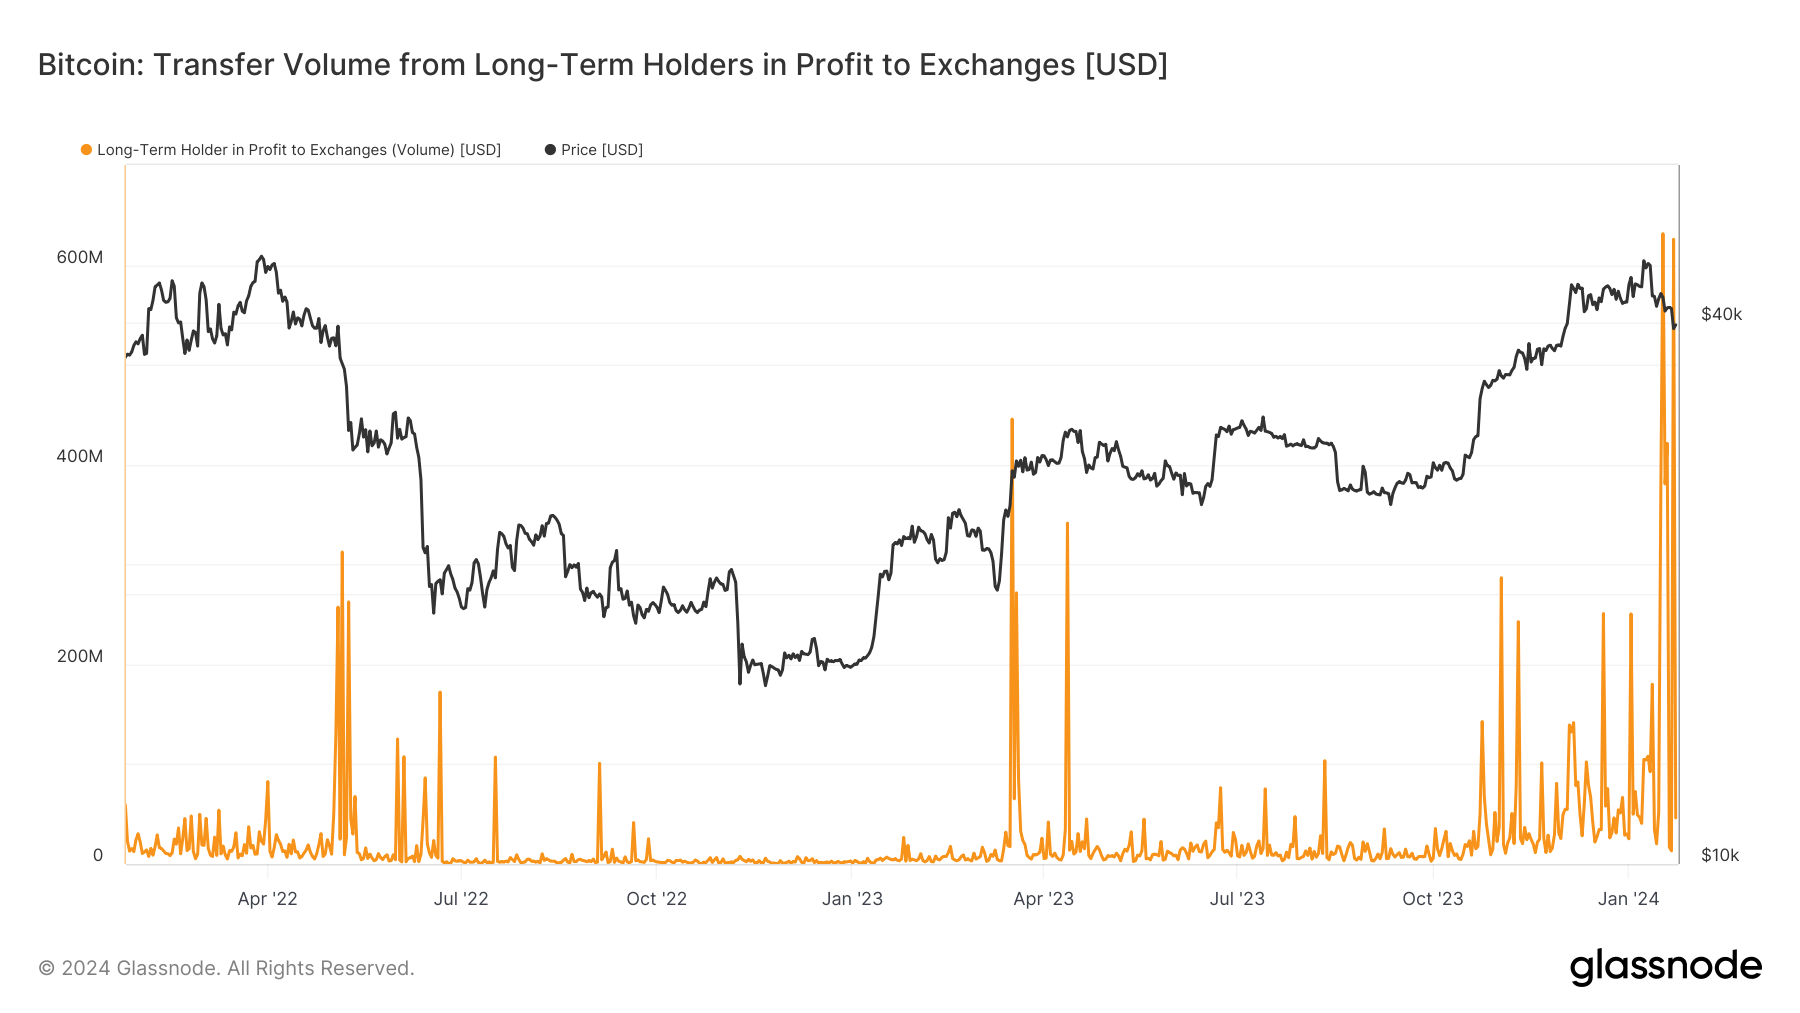
Task: Click the 600M volume axis label
Action: point(80,257)
